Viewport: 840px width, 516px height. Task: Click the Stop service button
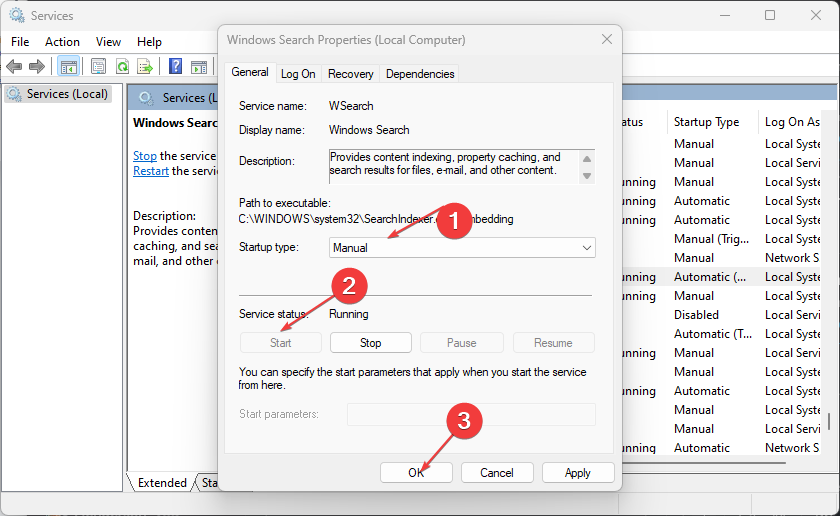coord(371,343)
